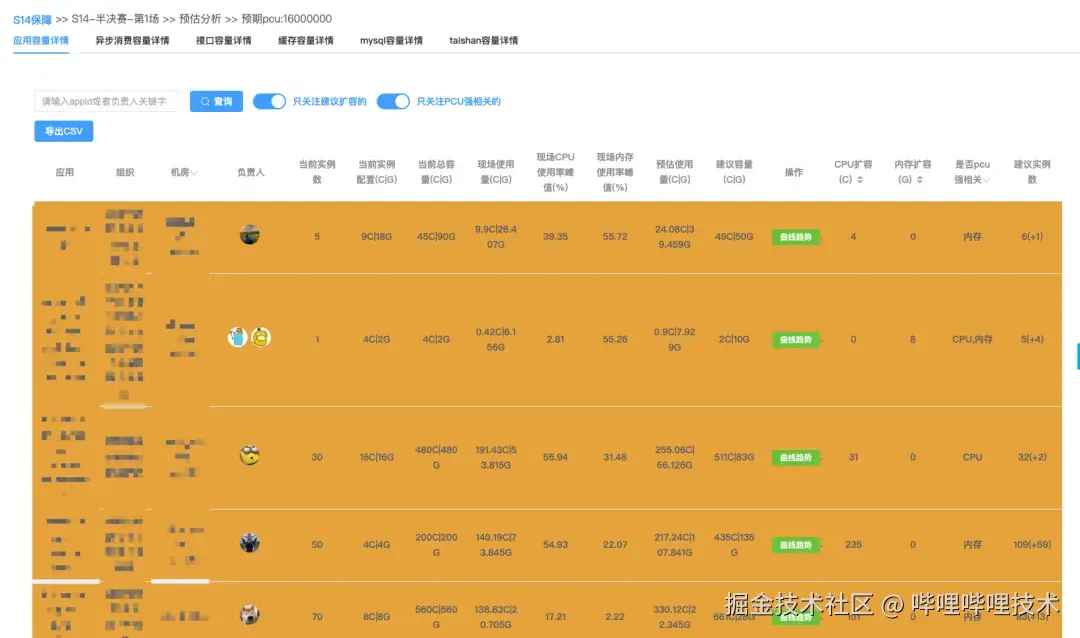Click the magnifier icon inside the 查询 button
Viewport: 1080px width, 638px height.
(x=206, y=101)
